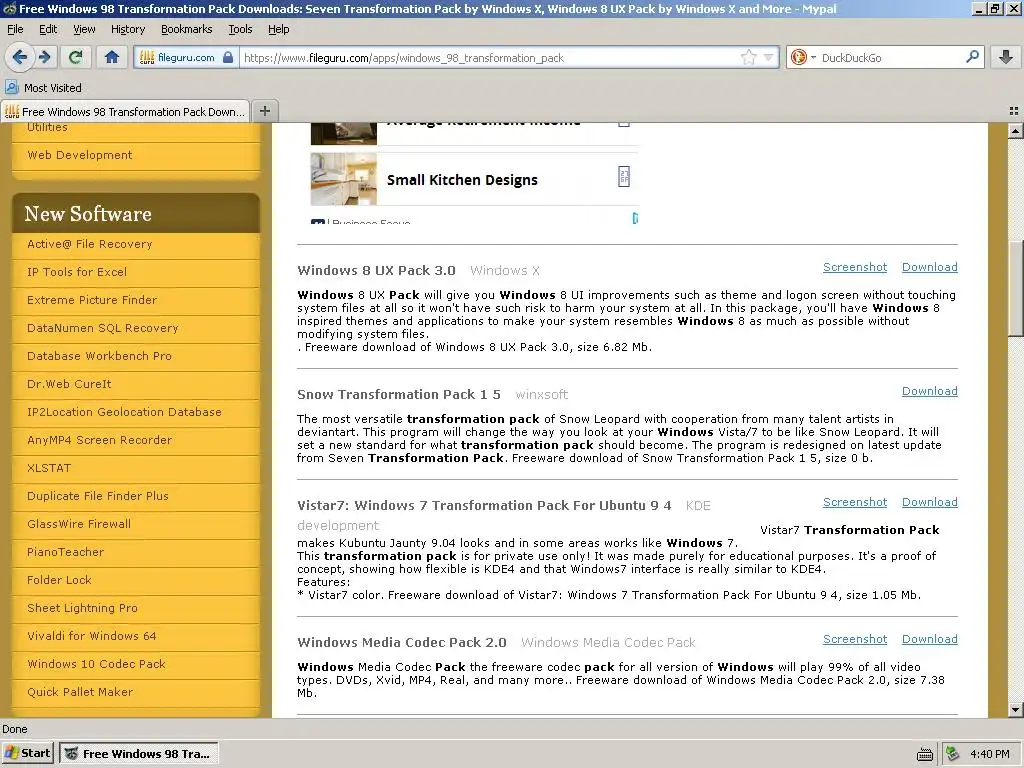Bookmark page with the star icon

(x=748, y=57)
